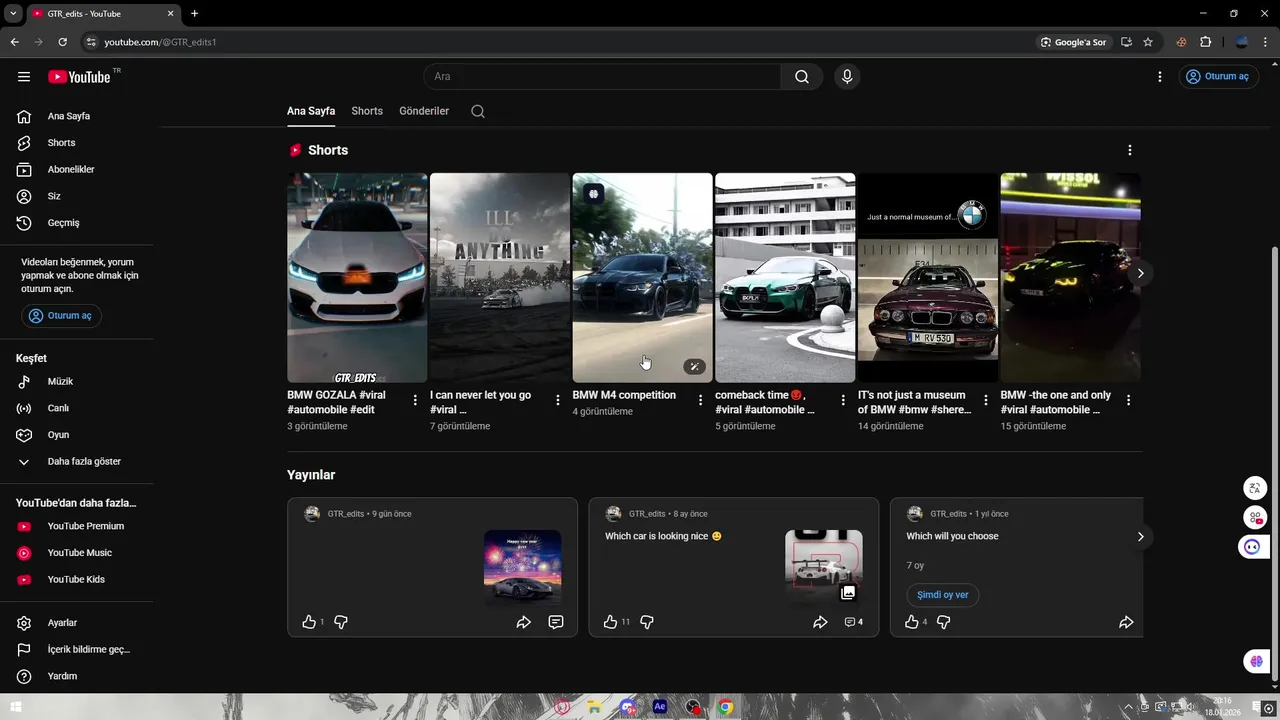Open the header settings three-dot menu
This screenshot has height=720, width=1280.
pos(1160,77)
